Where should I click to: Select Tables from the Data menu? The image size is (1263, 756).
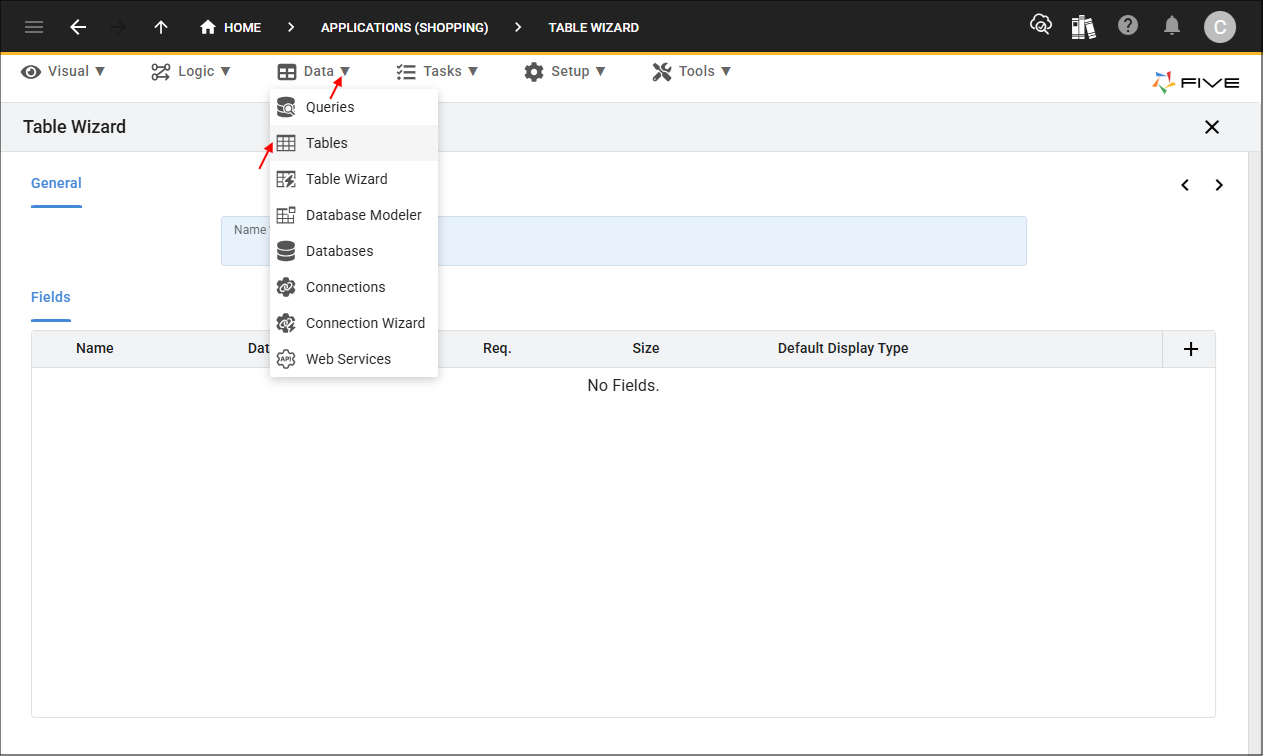tap(327, 143)
